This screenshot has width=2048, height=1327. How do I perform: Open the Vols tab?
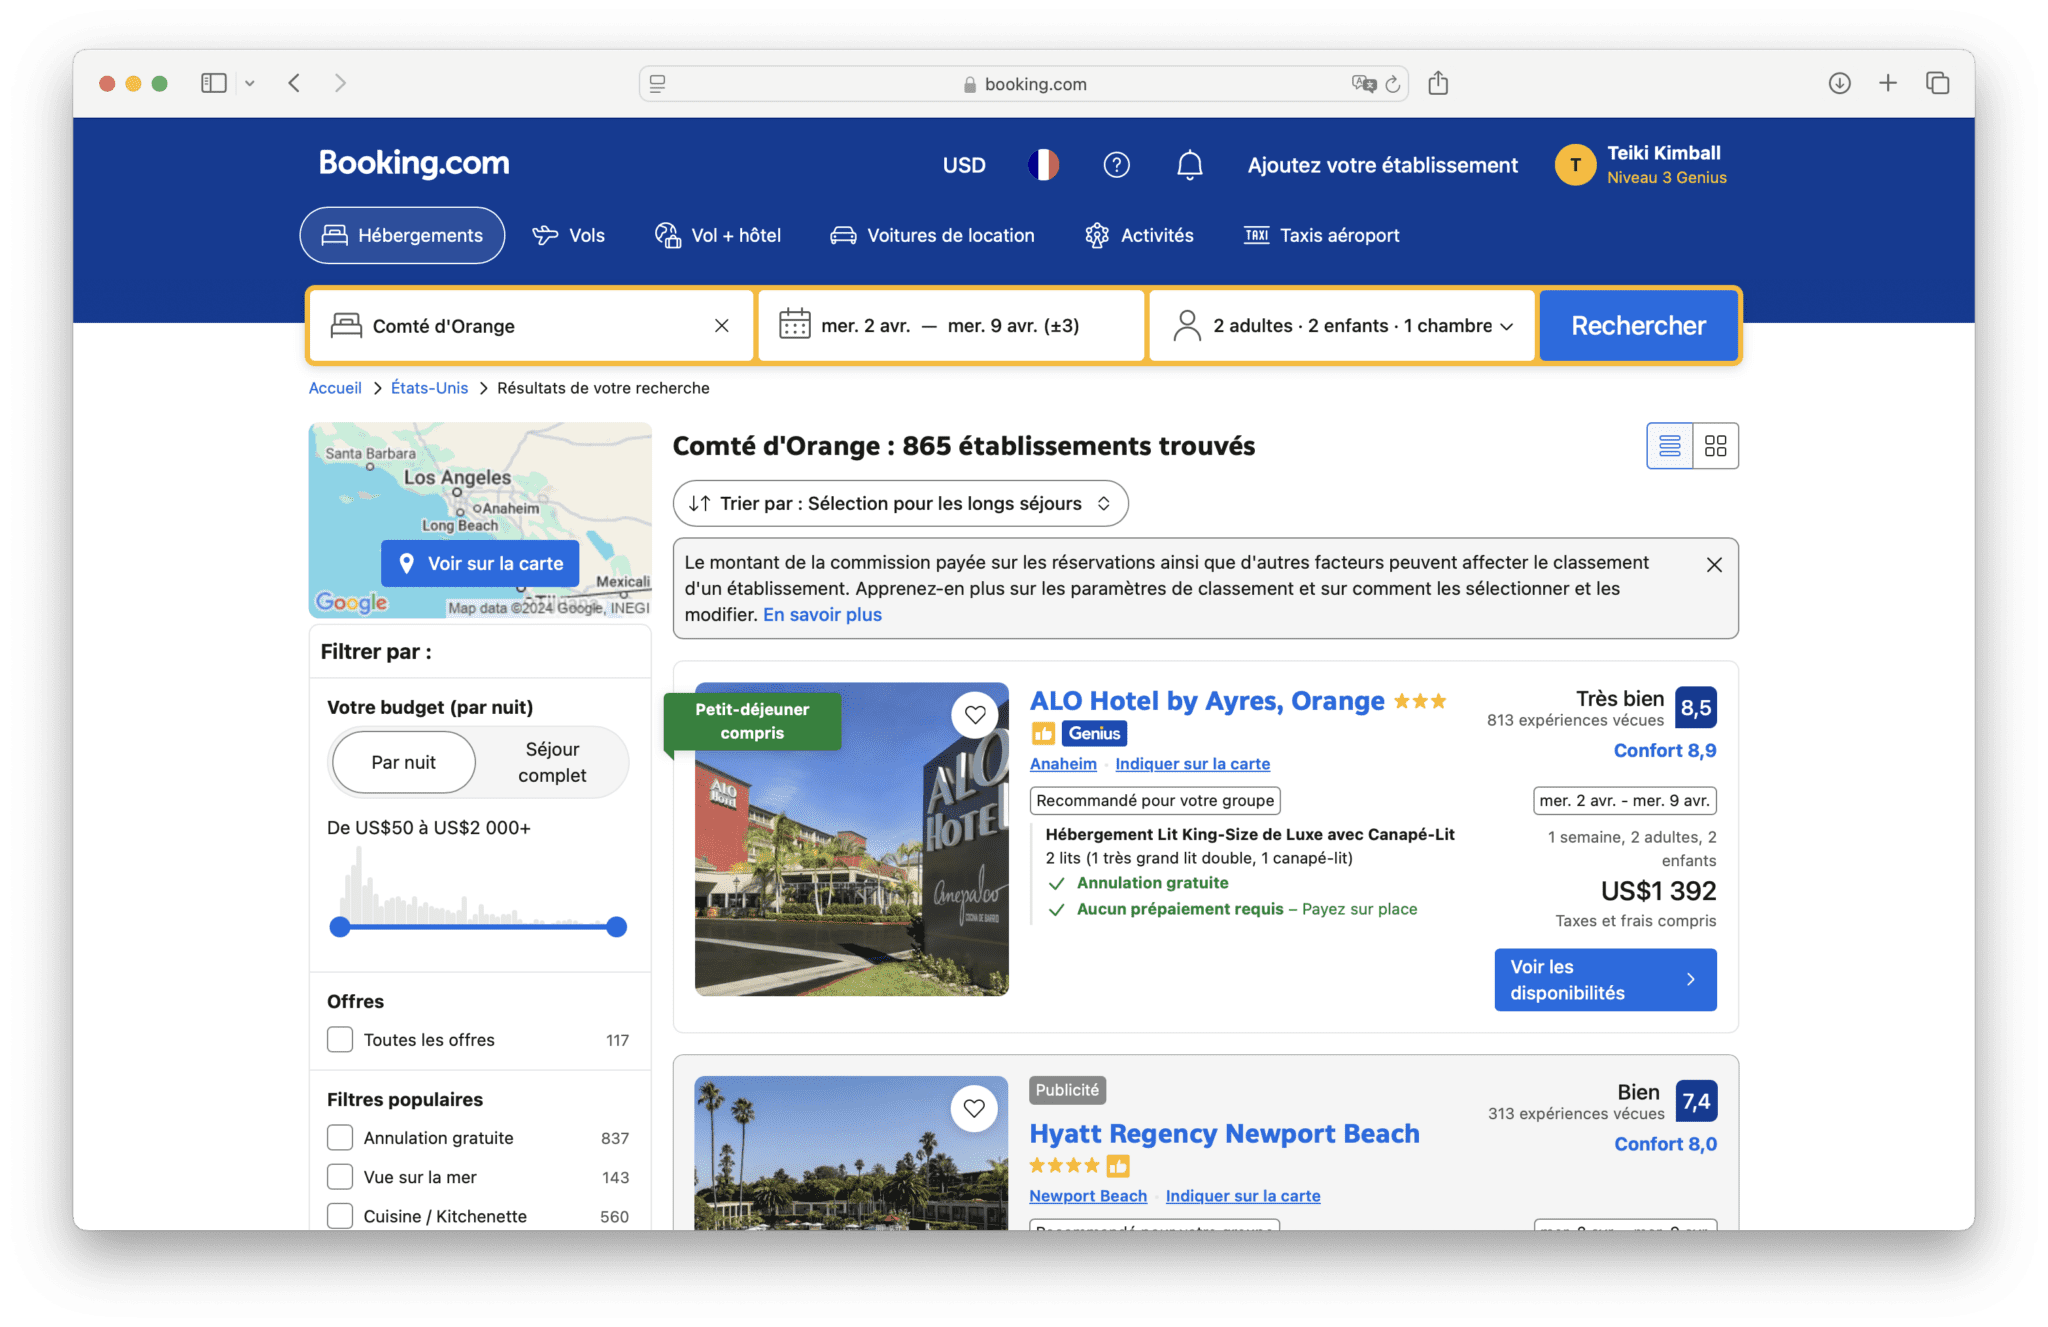569,235
